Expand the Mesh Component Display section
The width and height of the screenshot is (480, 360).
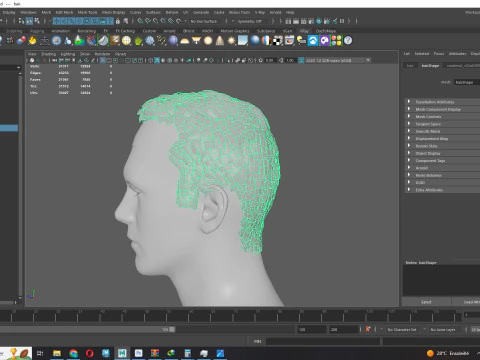[442, 109]
